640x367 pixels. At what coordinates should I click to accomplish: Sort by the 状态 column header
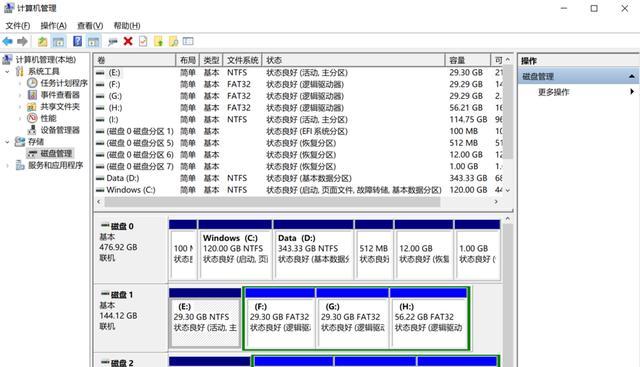click(x=353, y=60)
